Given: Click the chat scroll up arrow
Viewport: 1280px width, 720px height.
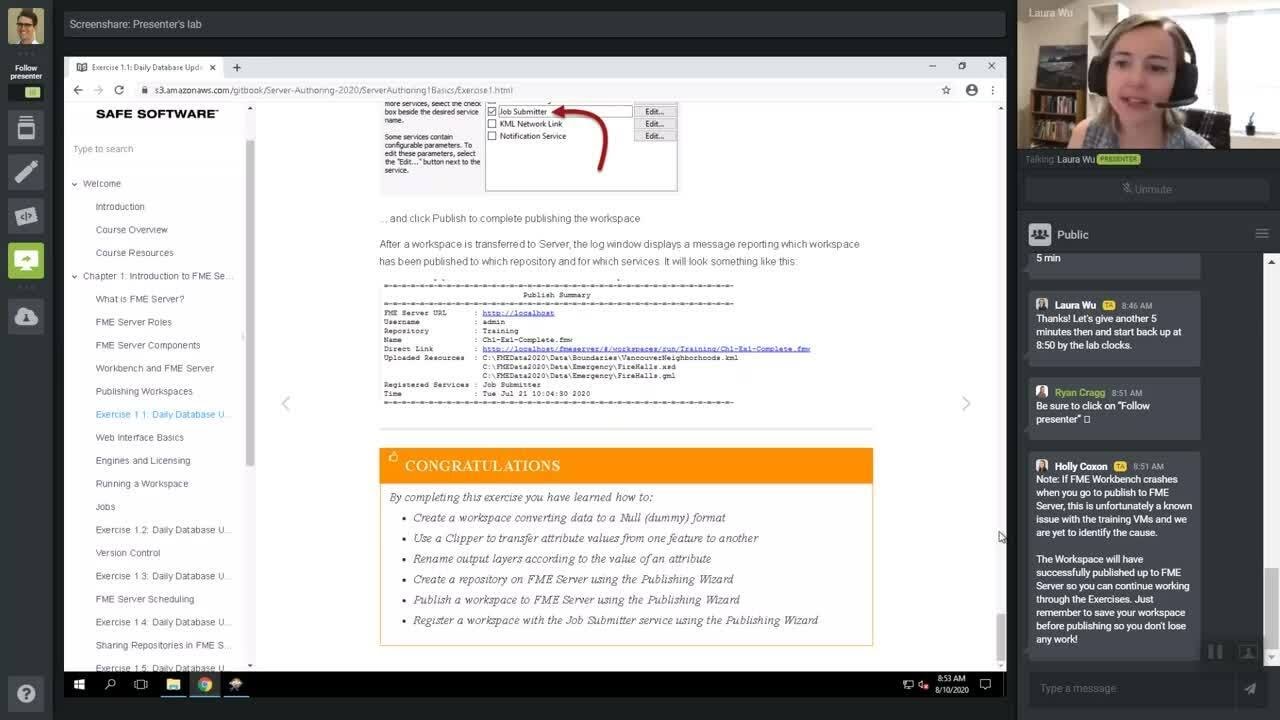Looking at the screenshot, I should click(1272, 261).
